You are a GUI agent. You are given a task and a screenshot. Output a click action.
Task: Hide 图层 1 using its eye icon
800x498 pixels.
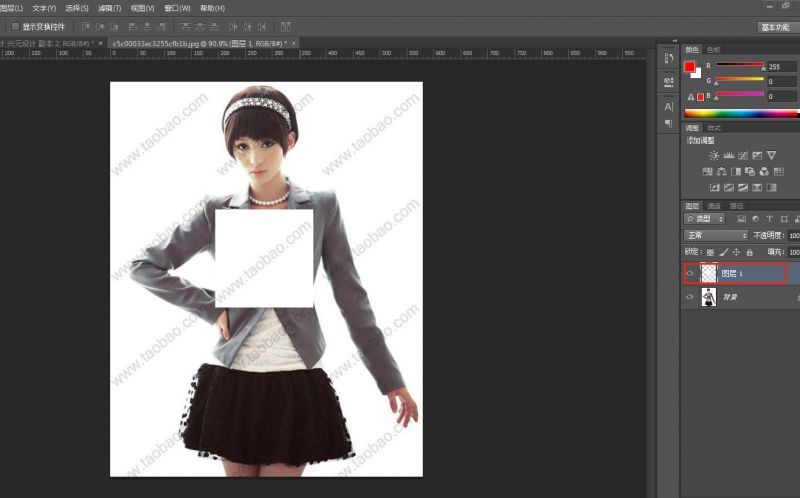click(x=690, y=273)
